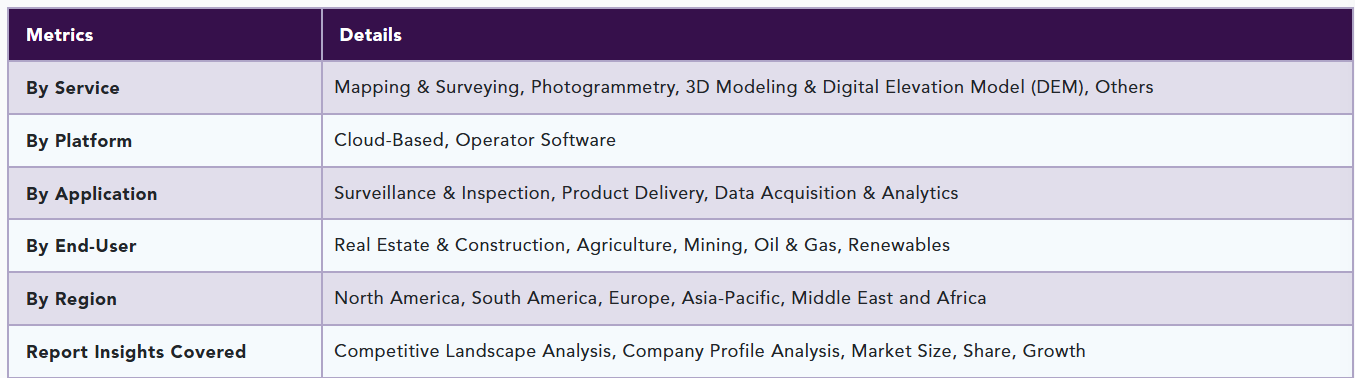The width and height of the screenshot is (1355, 378).
Task: Click the Mapping & Surveying text
Action: coord(427,87)
